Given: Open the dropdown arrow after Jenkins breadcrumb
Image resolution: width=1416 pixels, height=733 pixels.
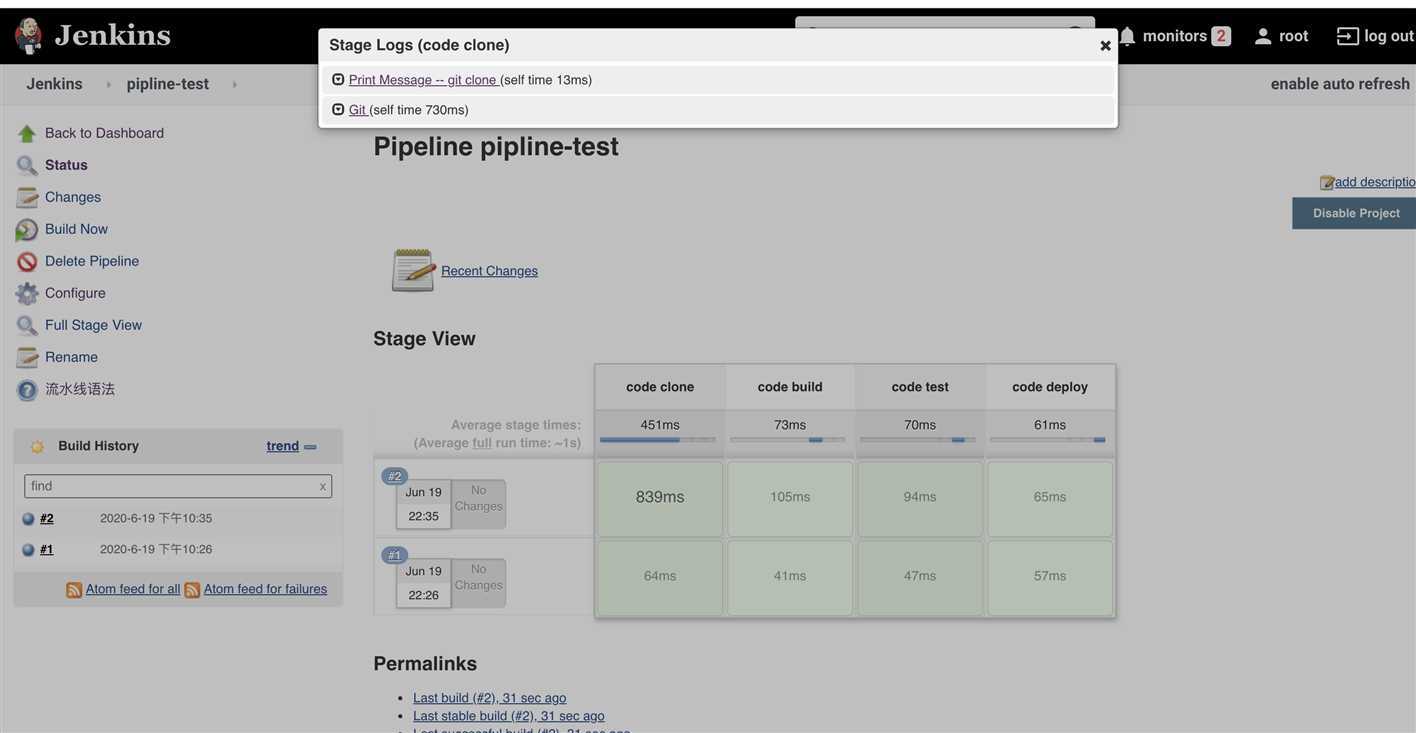Looking at the screenshot, I should 108,84.
